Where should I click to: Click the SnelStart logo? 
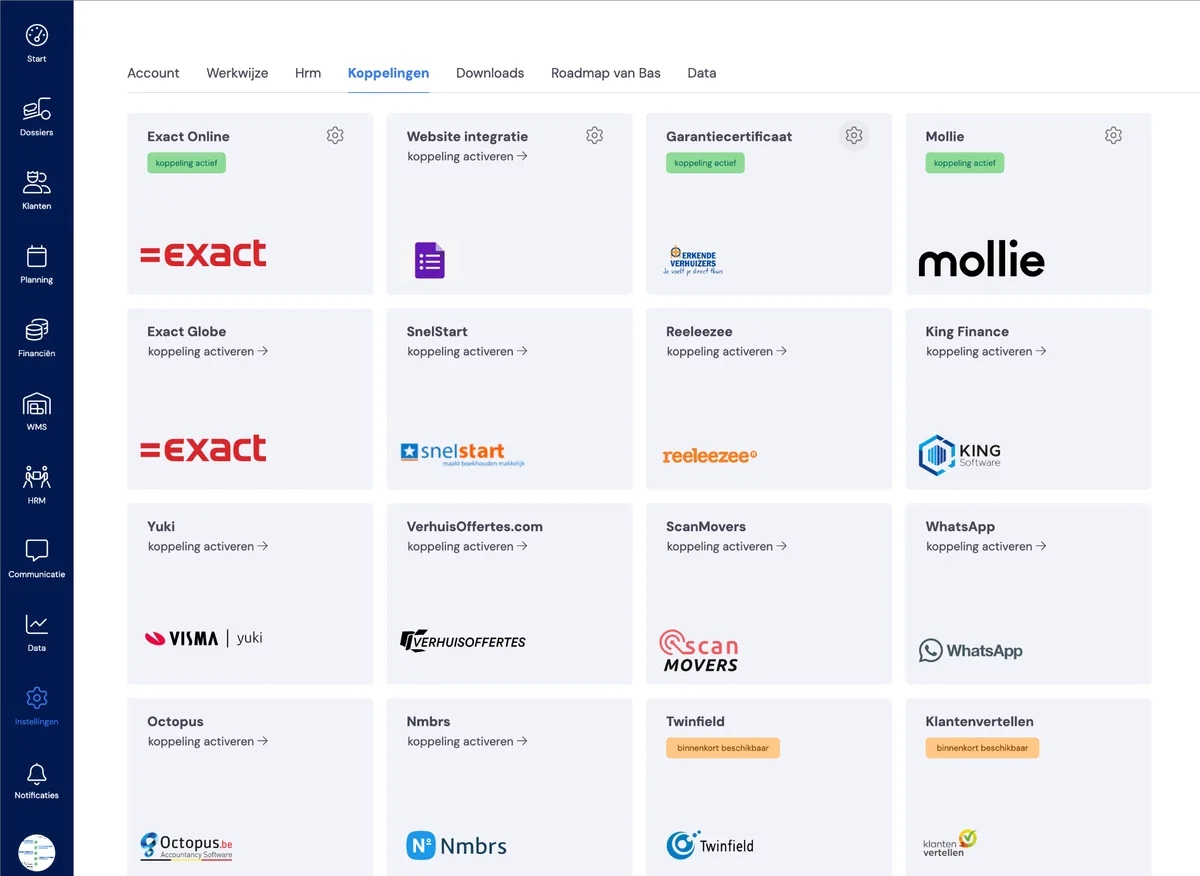(x=462, y=455)
